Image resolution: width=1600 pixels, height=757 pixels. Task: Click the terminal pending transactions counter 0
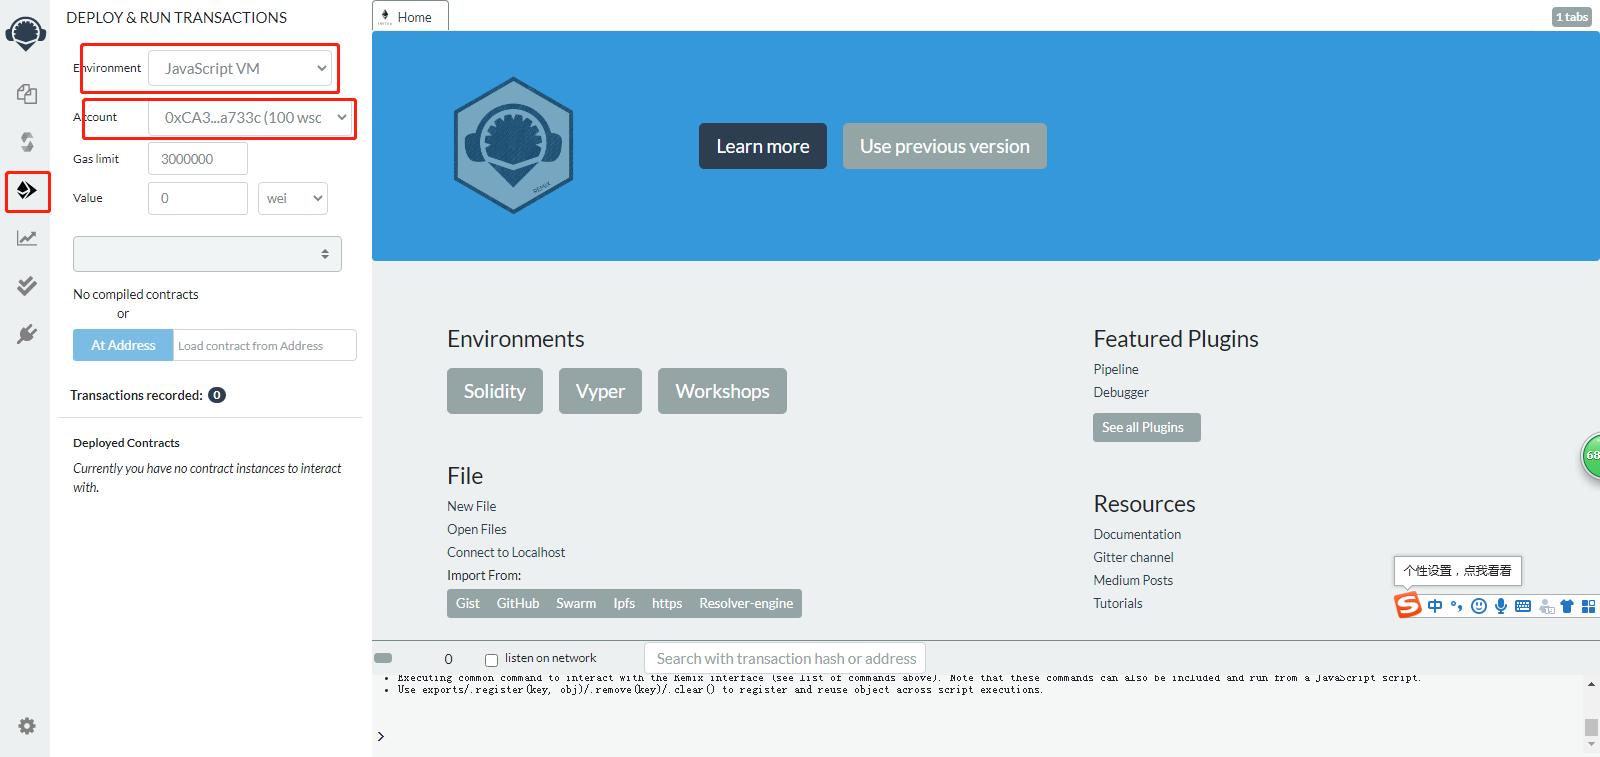[448, 659]
